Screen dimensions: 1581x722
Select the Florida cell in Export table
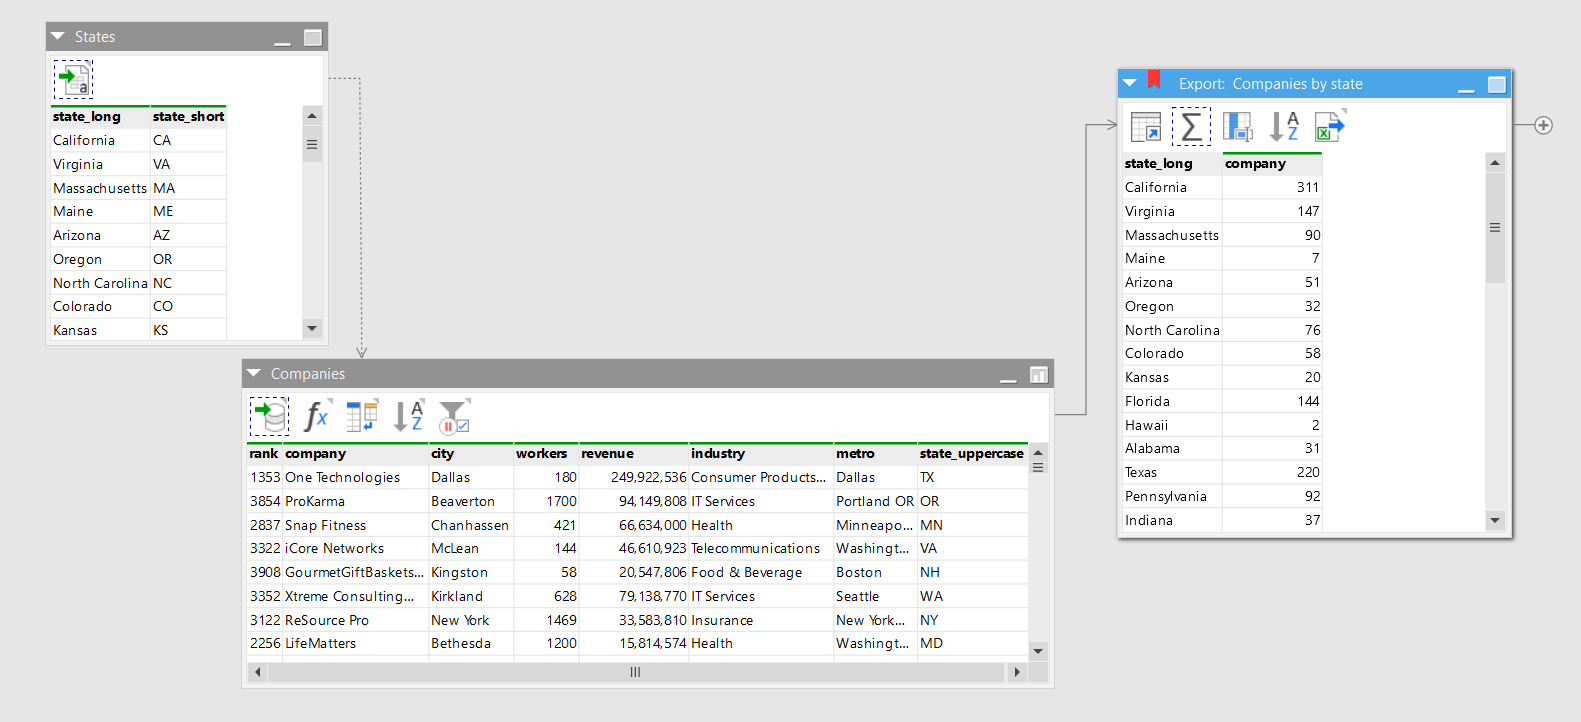pyautogui.click(x=1172, y=401)
